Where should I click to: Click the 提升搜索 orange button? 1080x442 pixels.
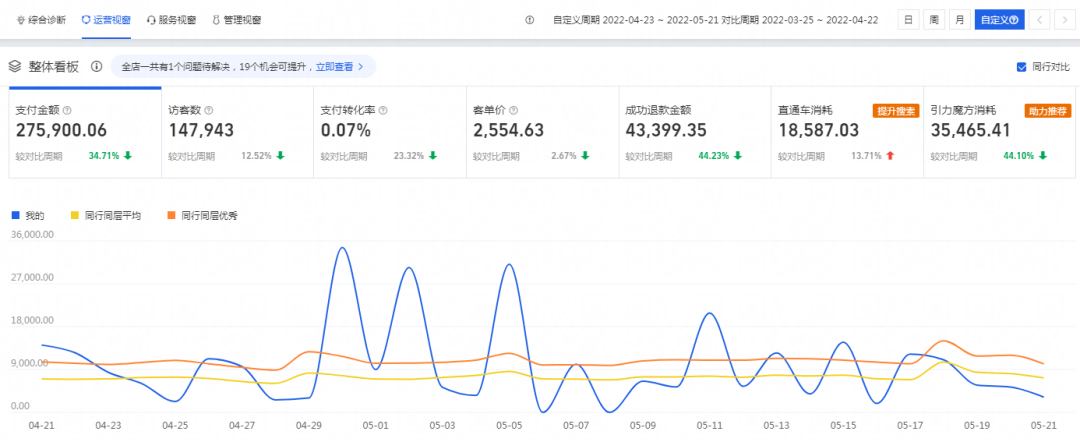coord(895,110)
